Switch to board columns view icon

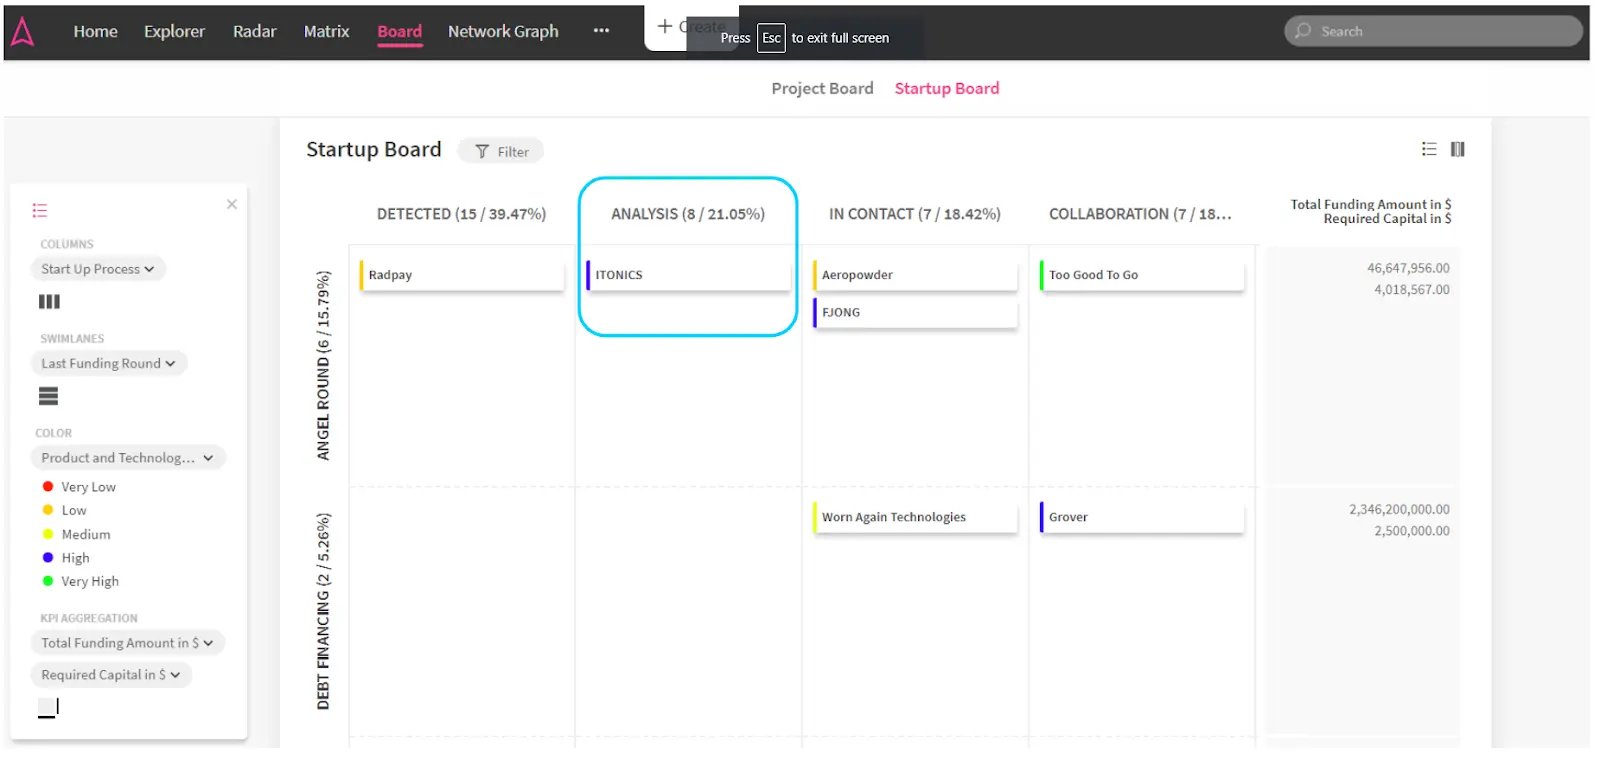(1458, 149)
